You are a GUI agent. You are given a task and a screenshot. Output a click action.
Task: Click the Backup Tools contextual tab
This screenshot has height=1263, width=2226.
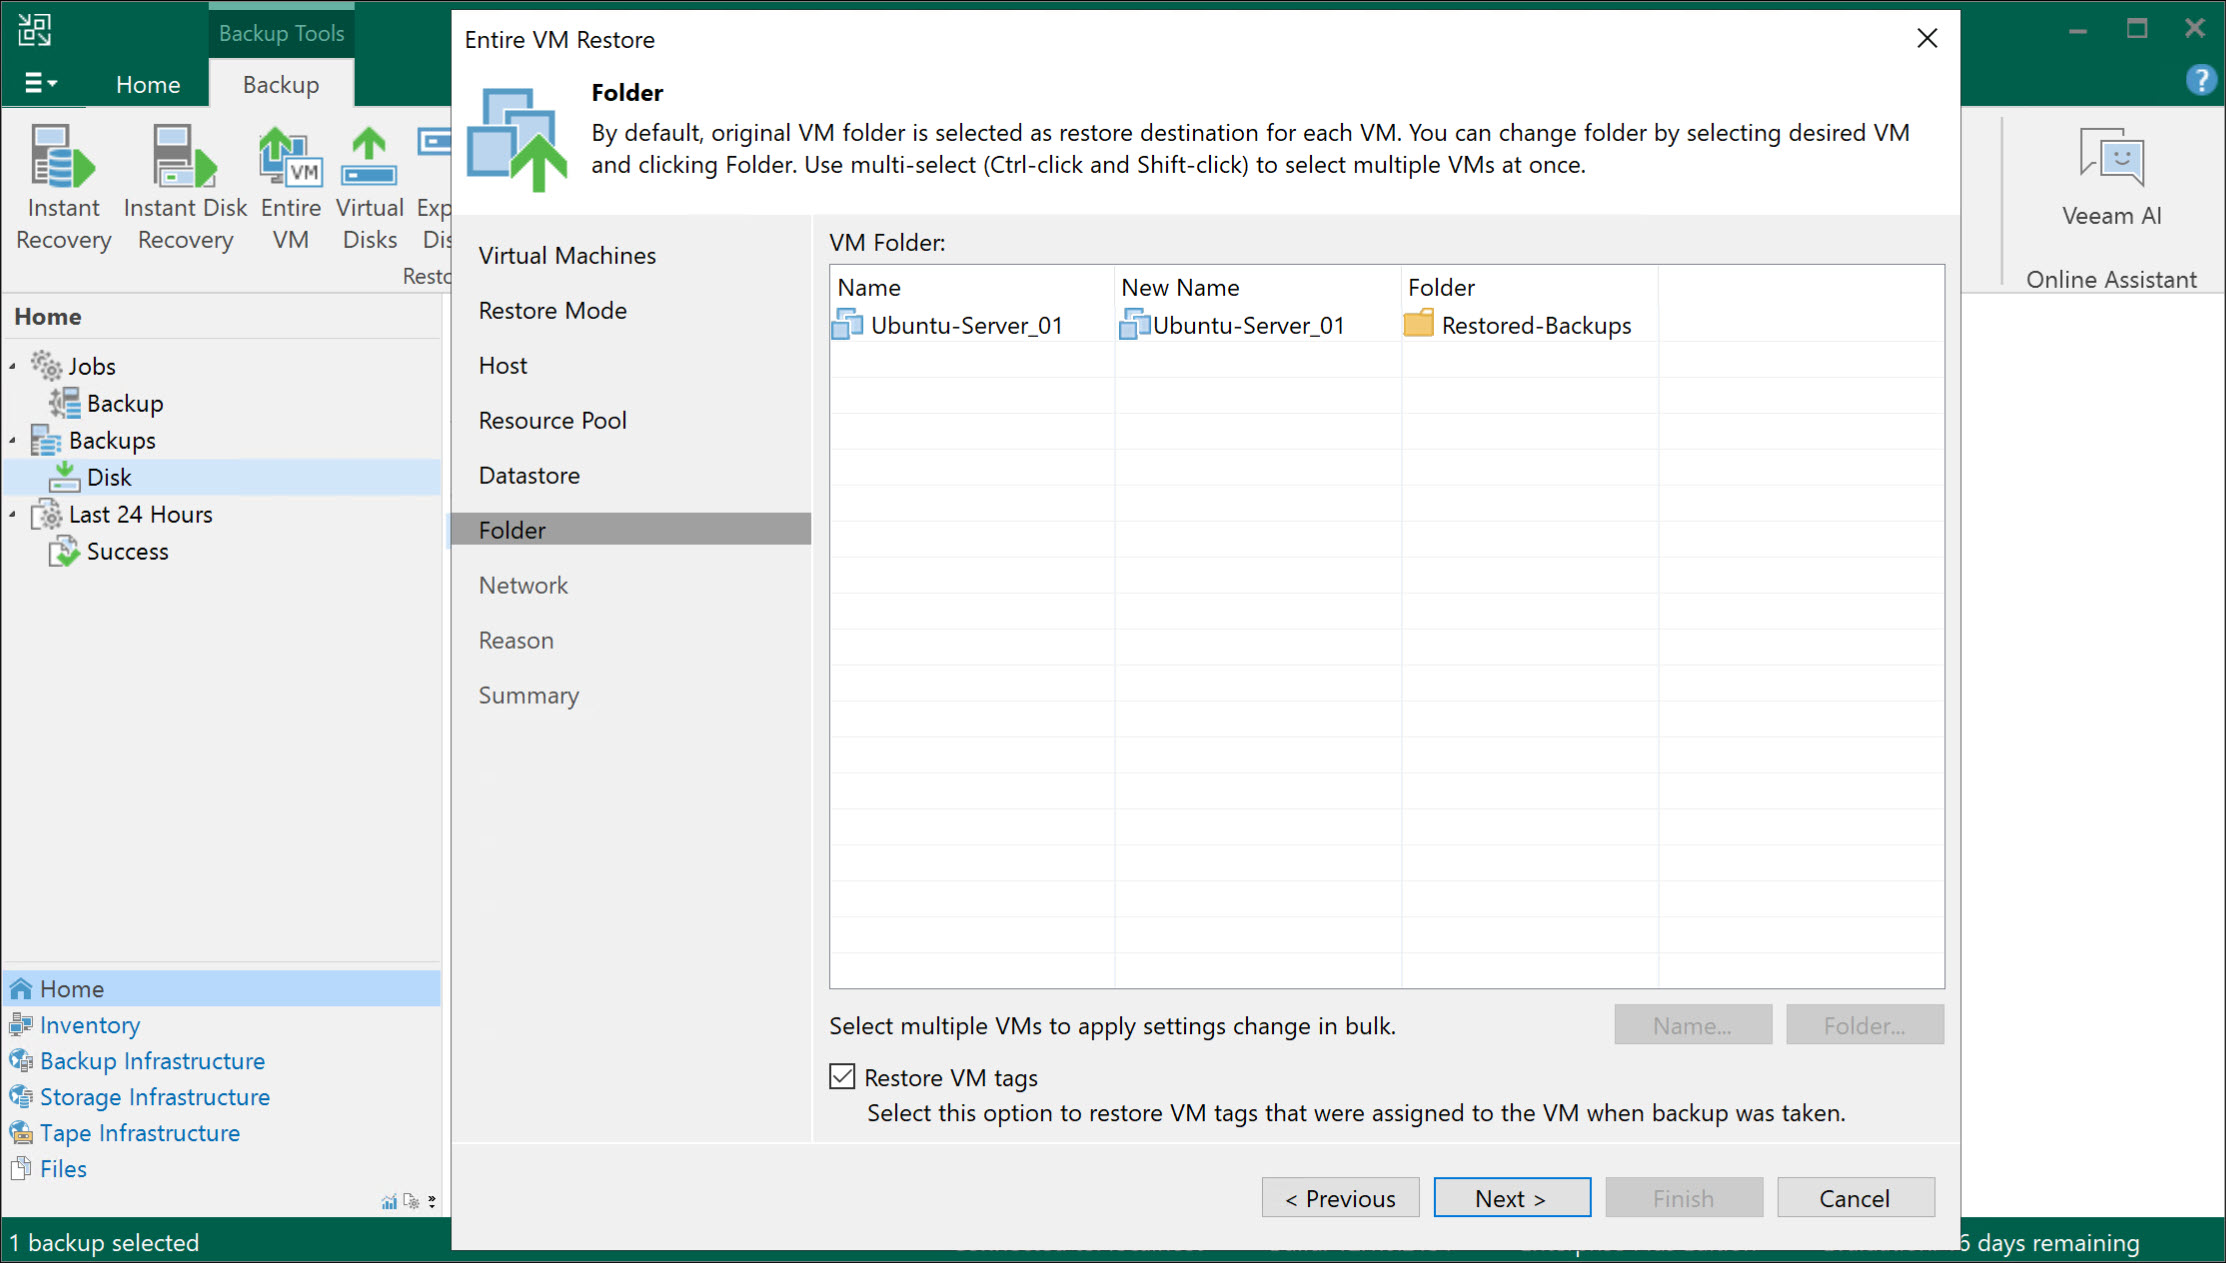281,31
